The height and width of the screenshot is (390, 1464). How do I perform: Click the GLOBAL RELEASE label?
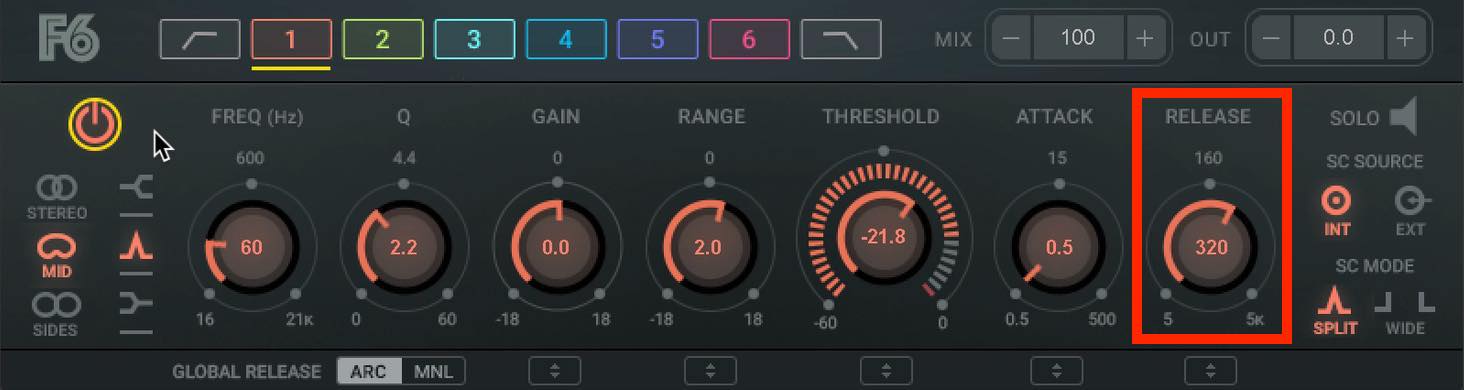click(x=247, y=372)
